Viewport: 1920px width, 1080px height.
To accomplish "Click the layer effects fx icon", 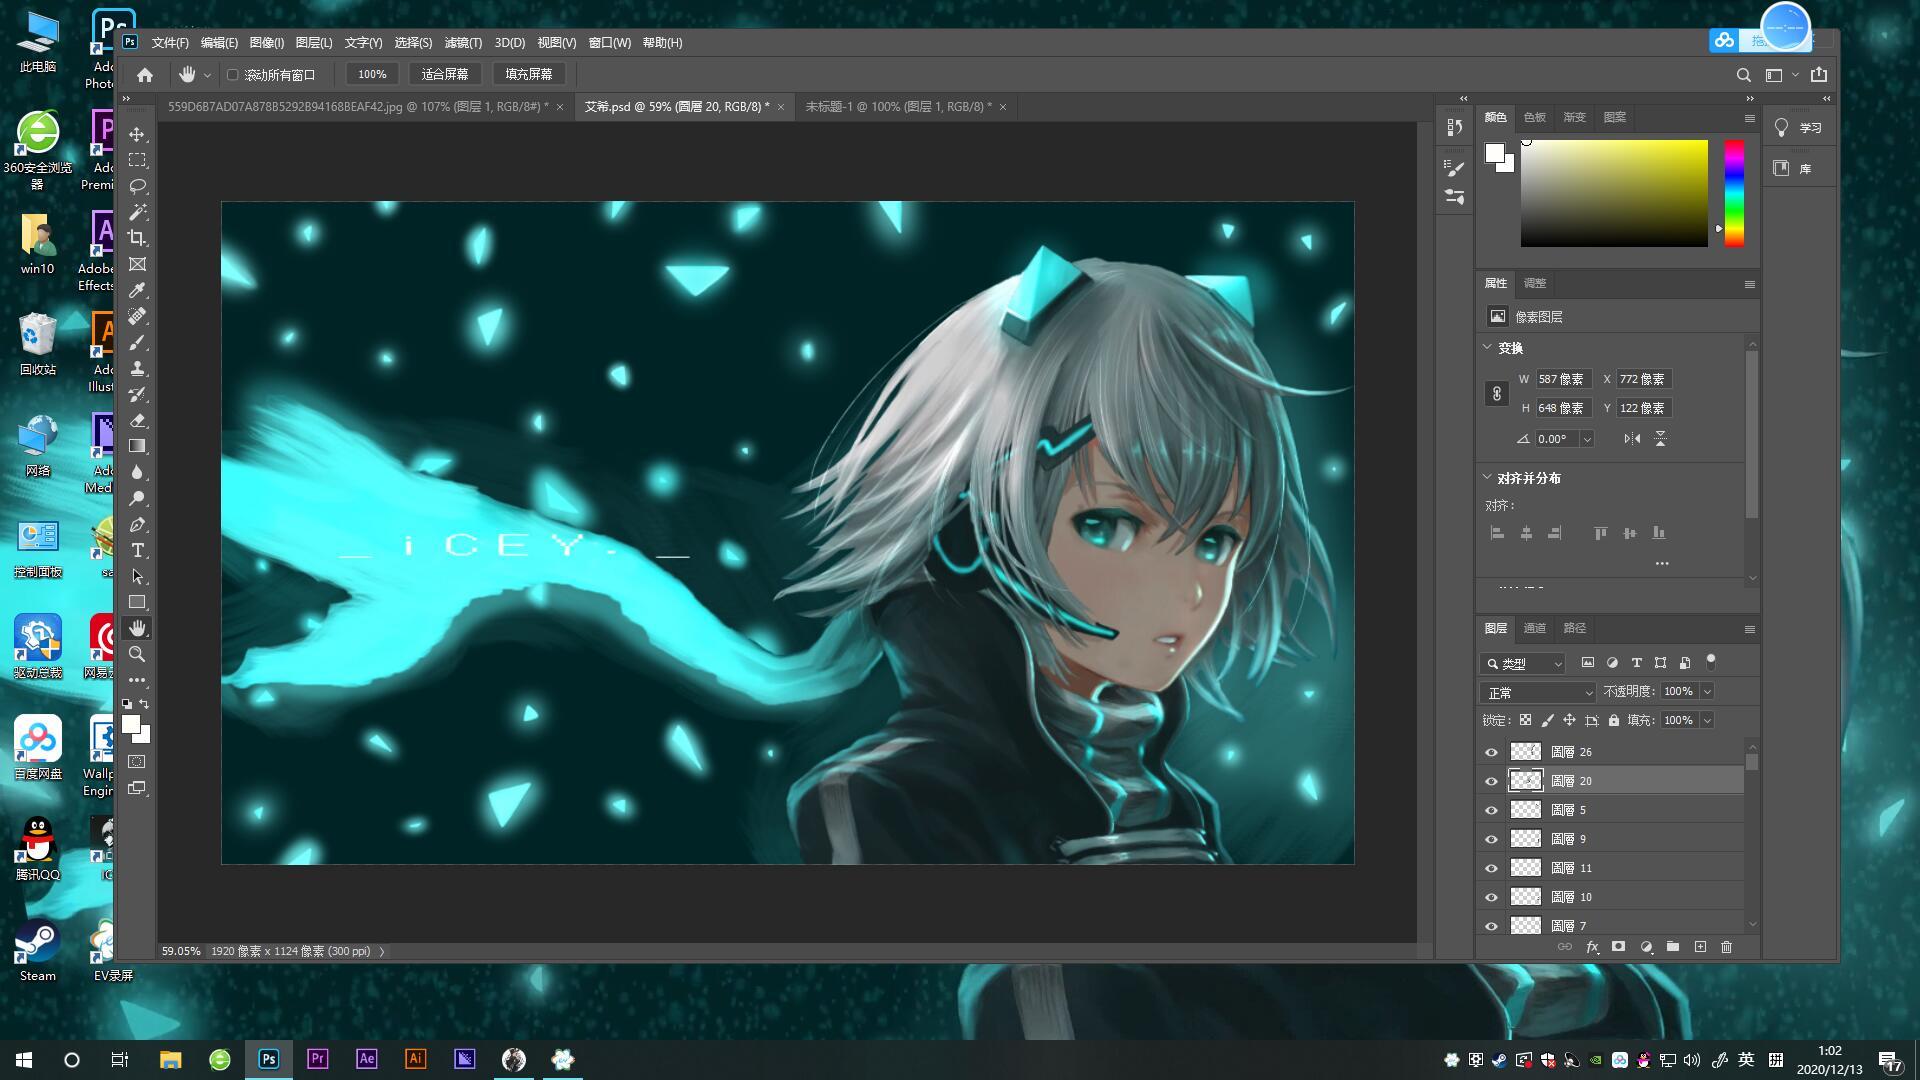I will click(1592, 947).
